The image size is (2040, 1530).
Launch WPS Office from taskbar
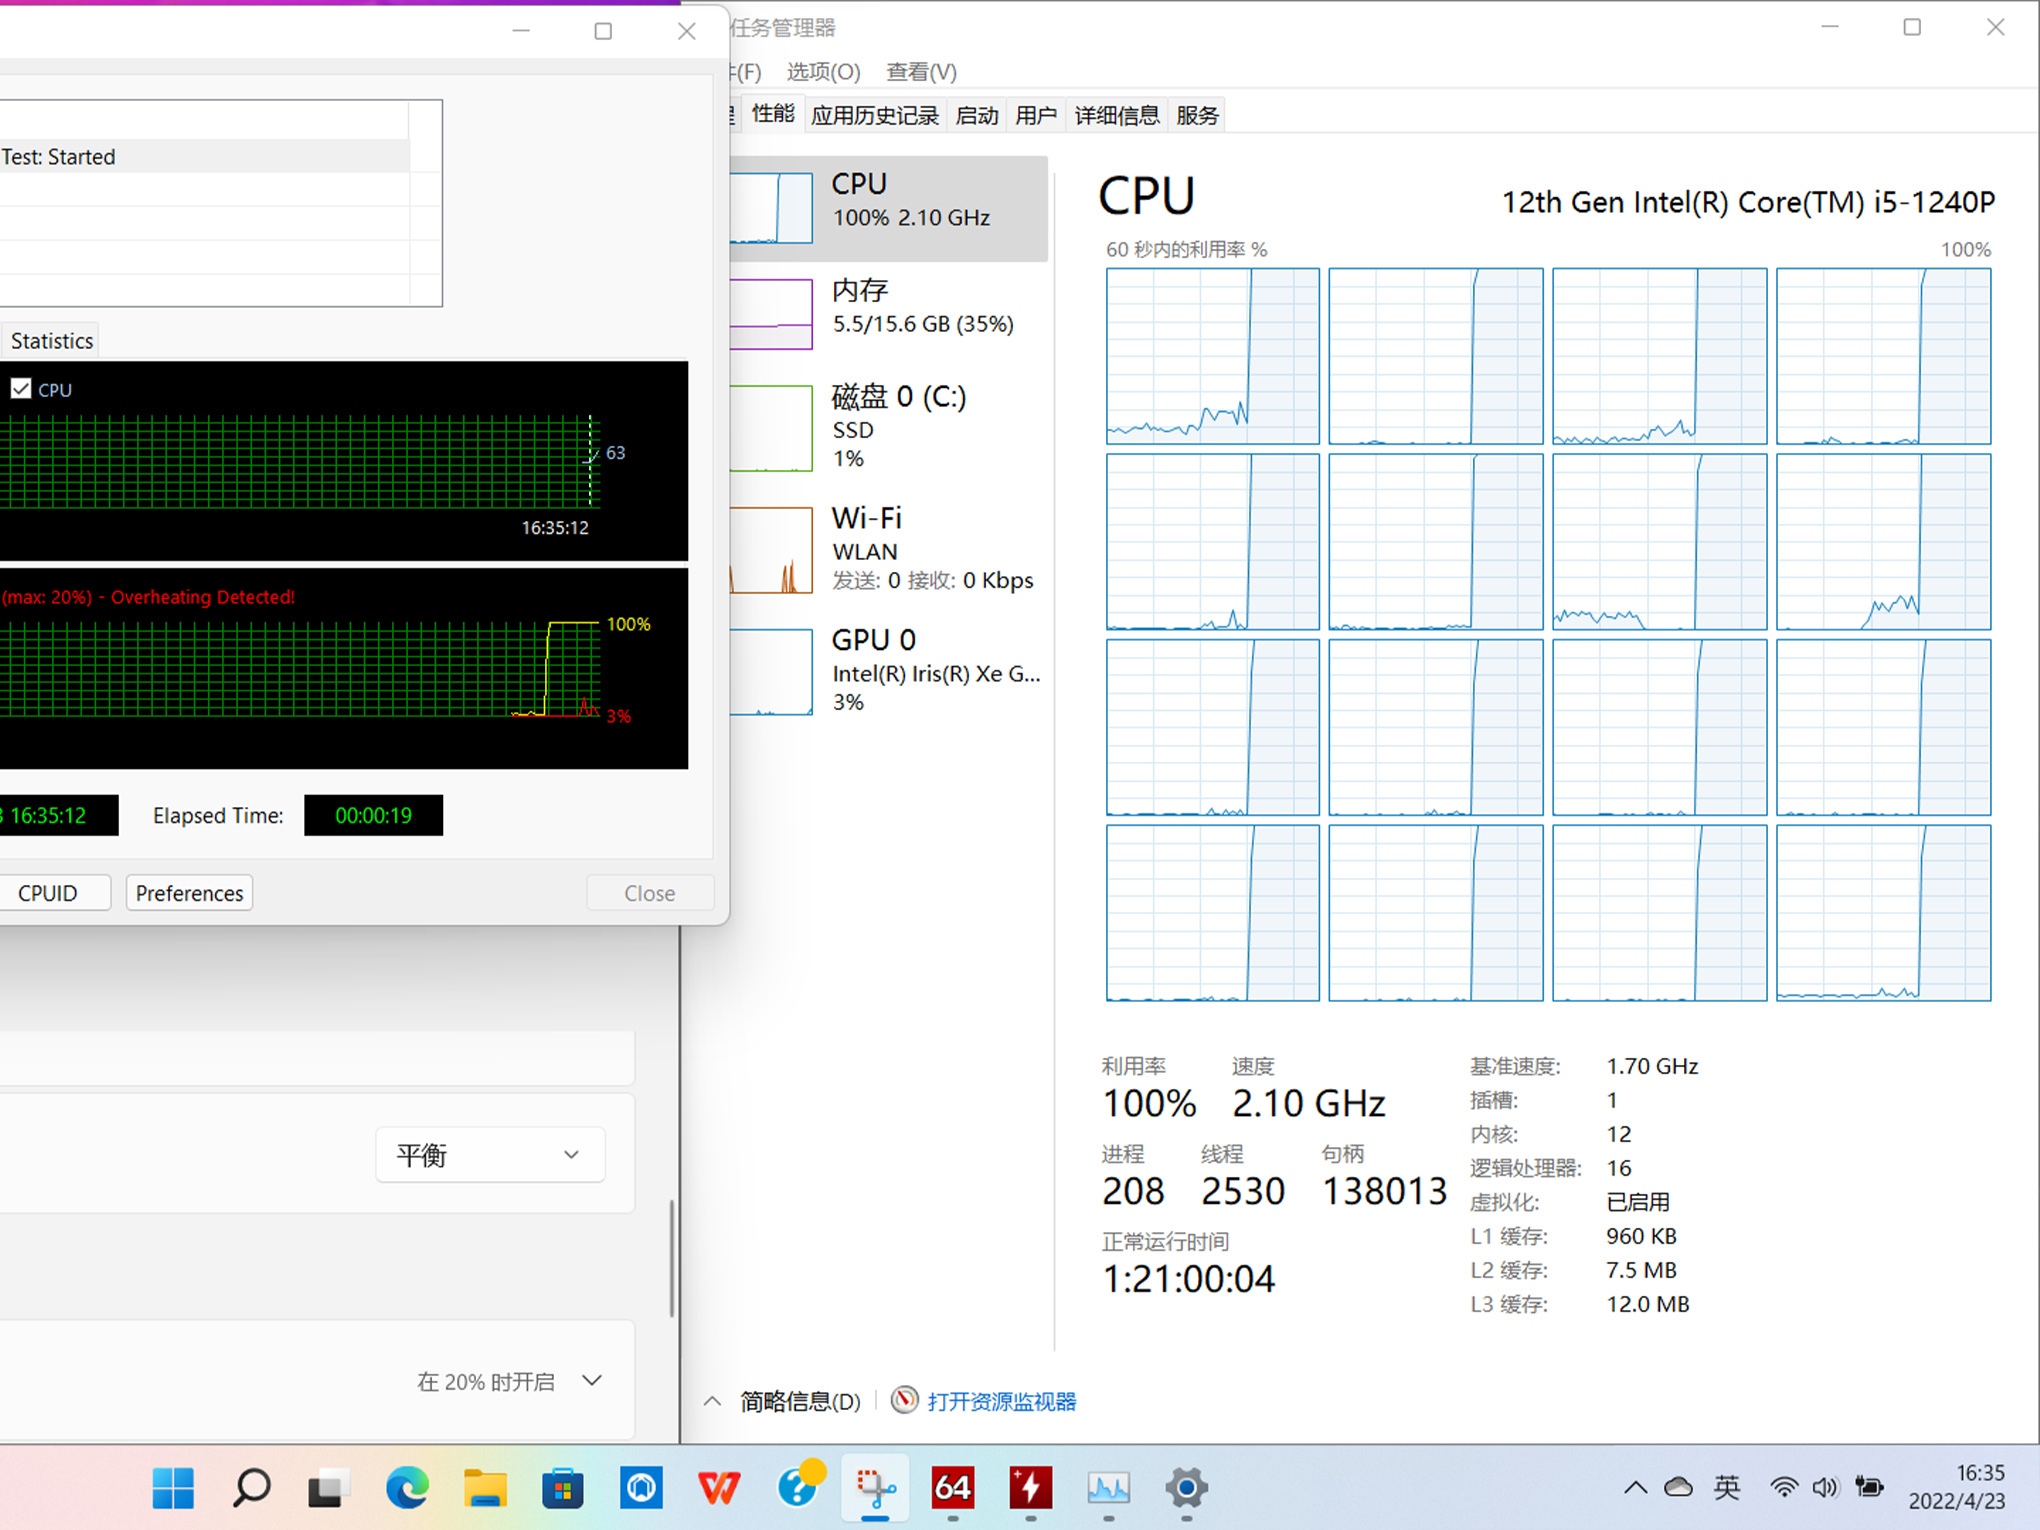point(718,1488)
